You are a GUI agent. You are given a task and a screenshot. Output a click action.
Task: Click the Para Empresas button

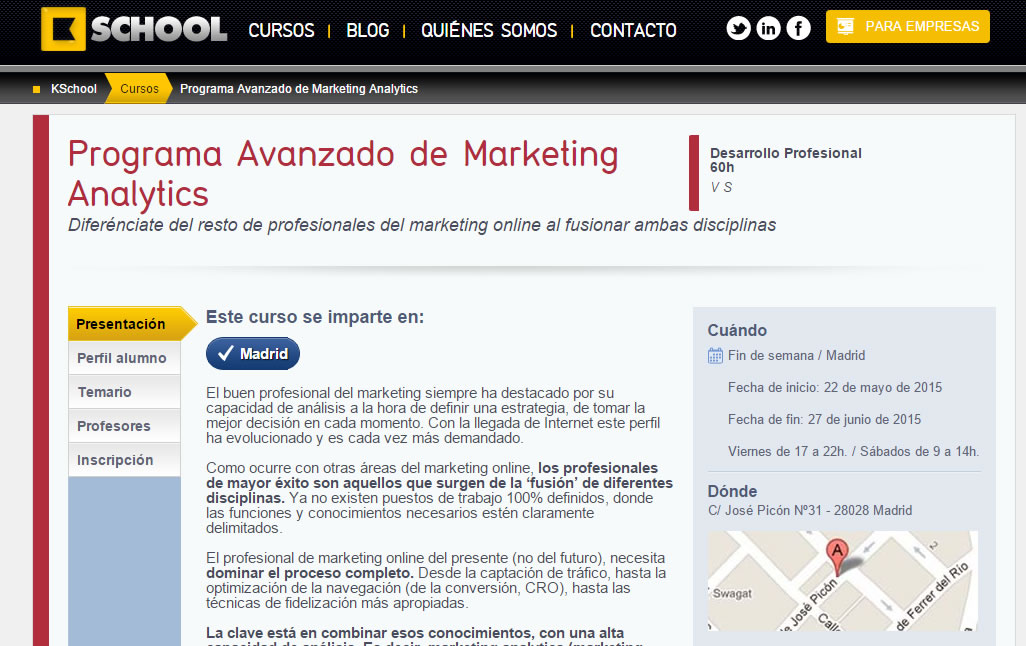(907, 27)
